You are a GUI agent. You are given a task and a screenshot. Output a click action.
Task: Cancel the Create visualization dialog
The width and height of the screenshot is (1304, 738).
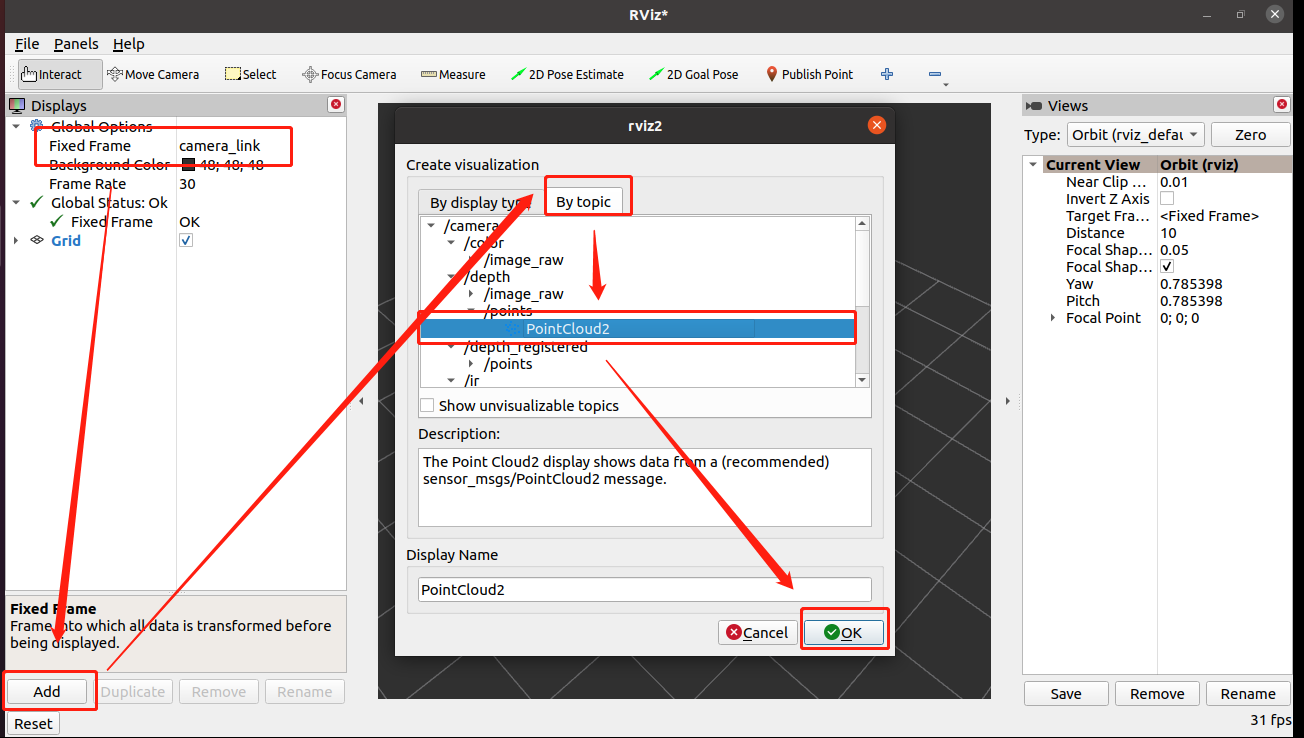coord(757,632)
